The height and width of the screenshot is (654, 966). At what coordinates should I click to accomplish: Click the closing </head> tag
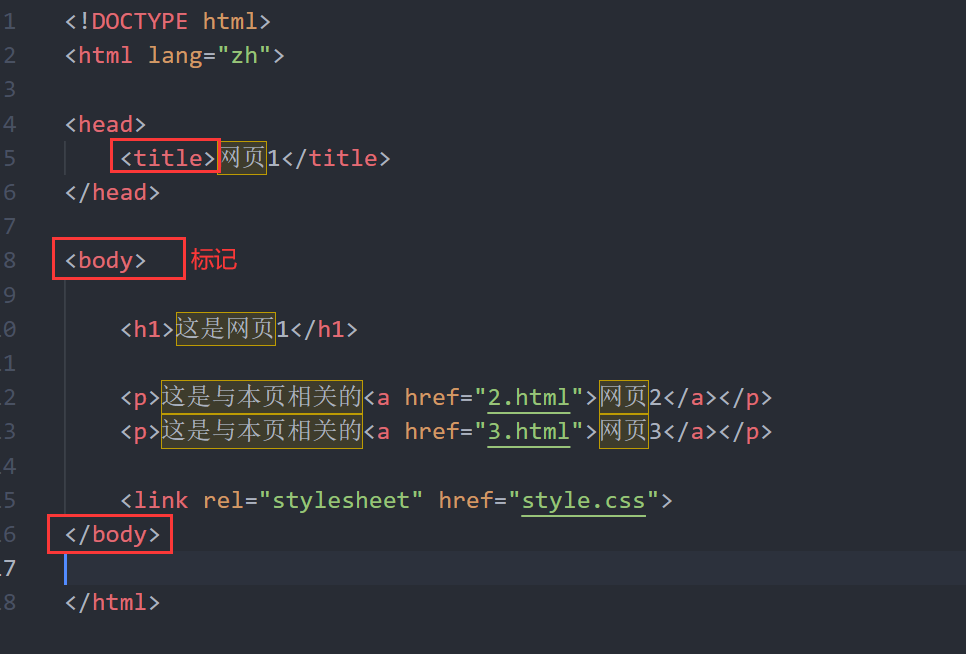pos(112,193)
